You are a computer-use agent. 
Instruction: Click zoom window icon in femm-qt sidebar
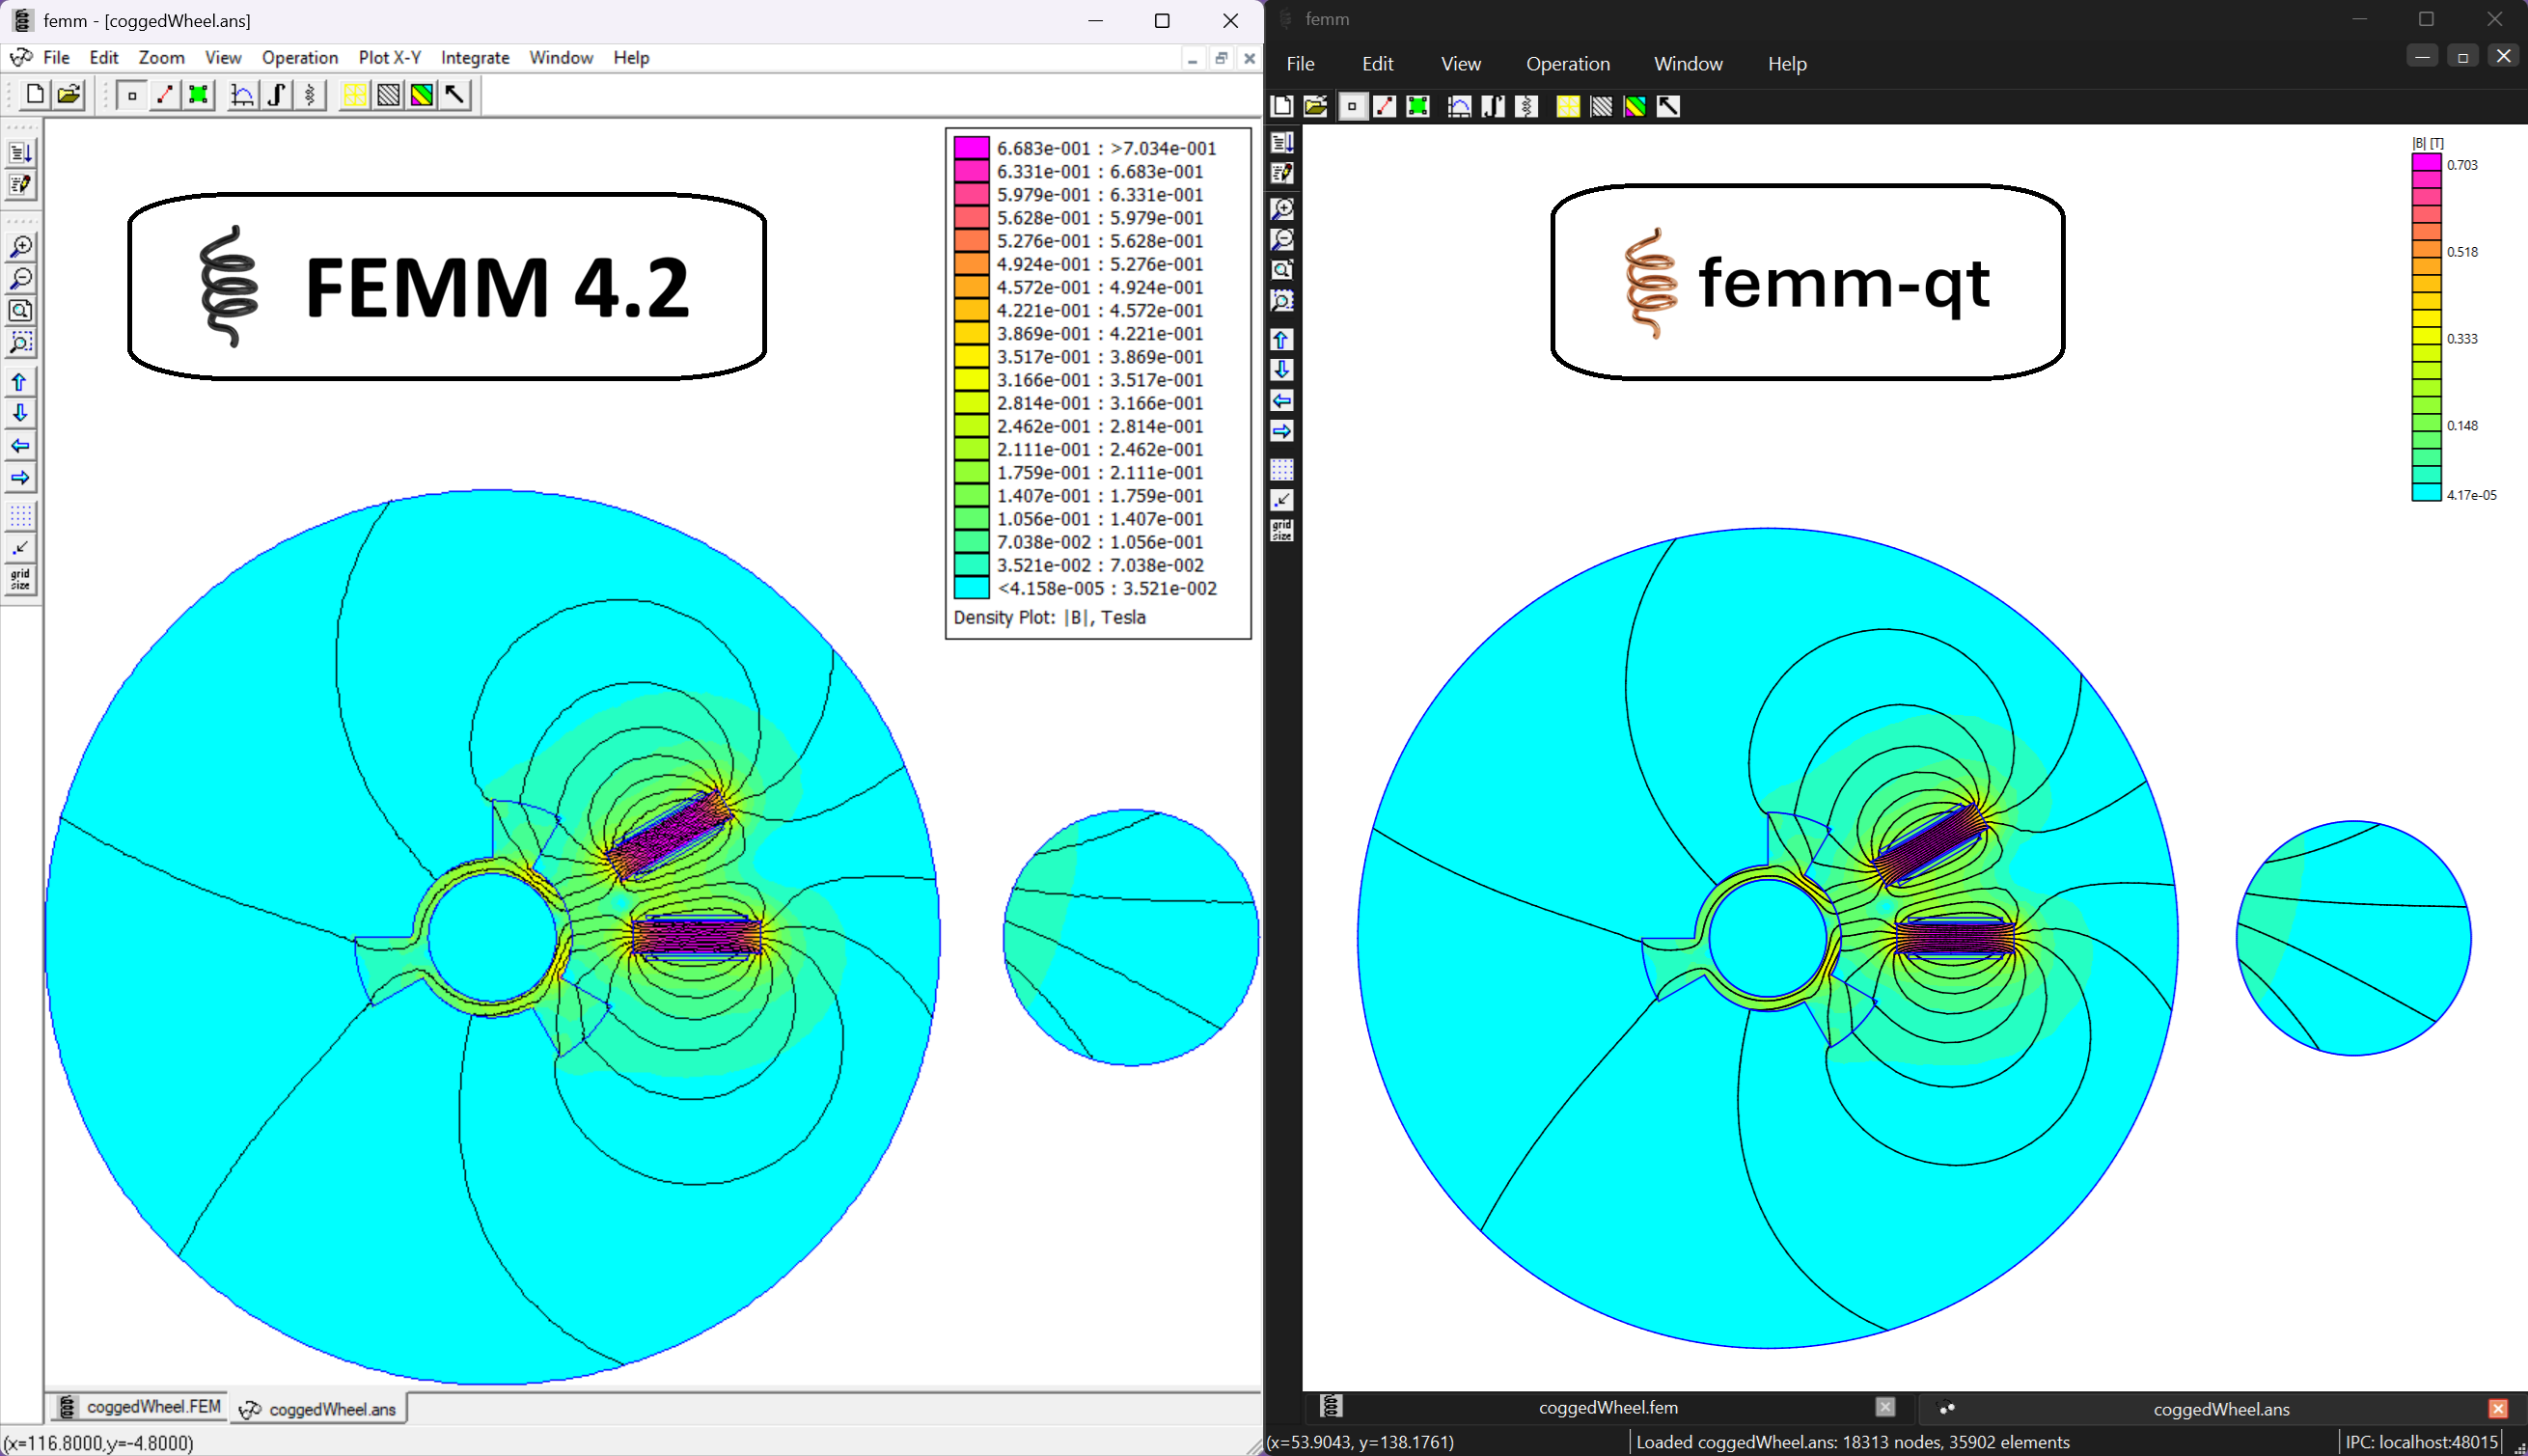(1282, 301)
